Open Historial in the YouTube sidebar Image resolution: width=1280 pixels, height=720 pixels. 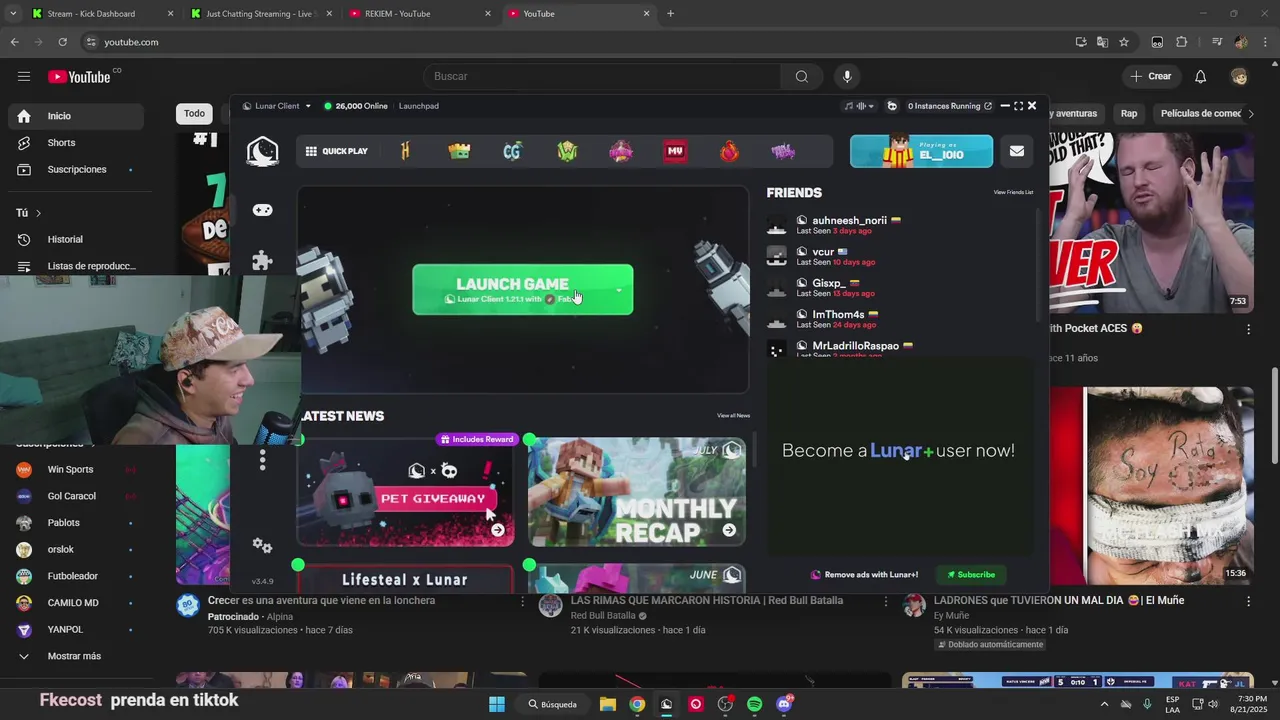tap(74, 240)
